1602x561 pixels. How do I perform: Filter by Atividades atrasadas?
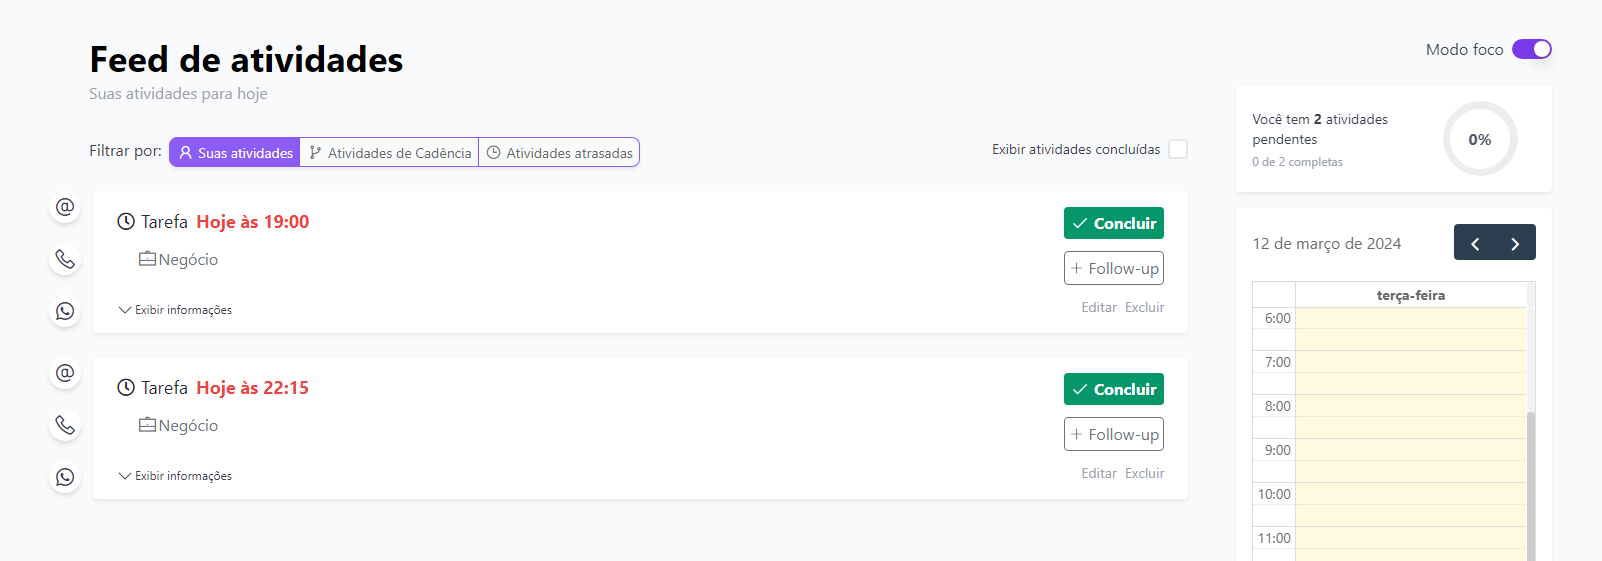point(559,153)
